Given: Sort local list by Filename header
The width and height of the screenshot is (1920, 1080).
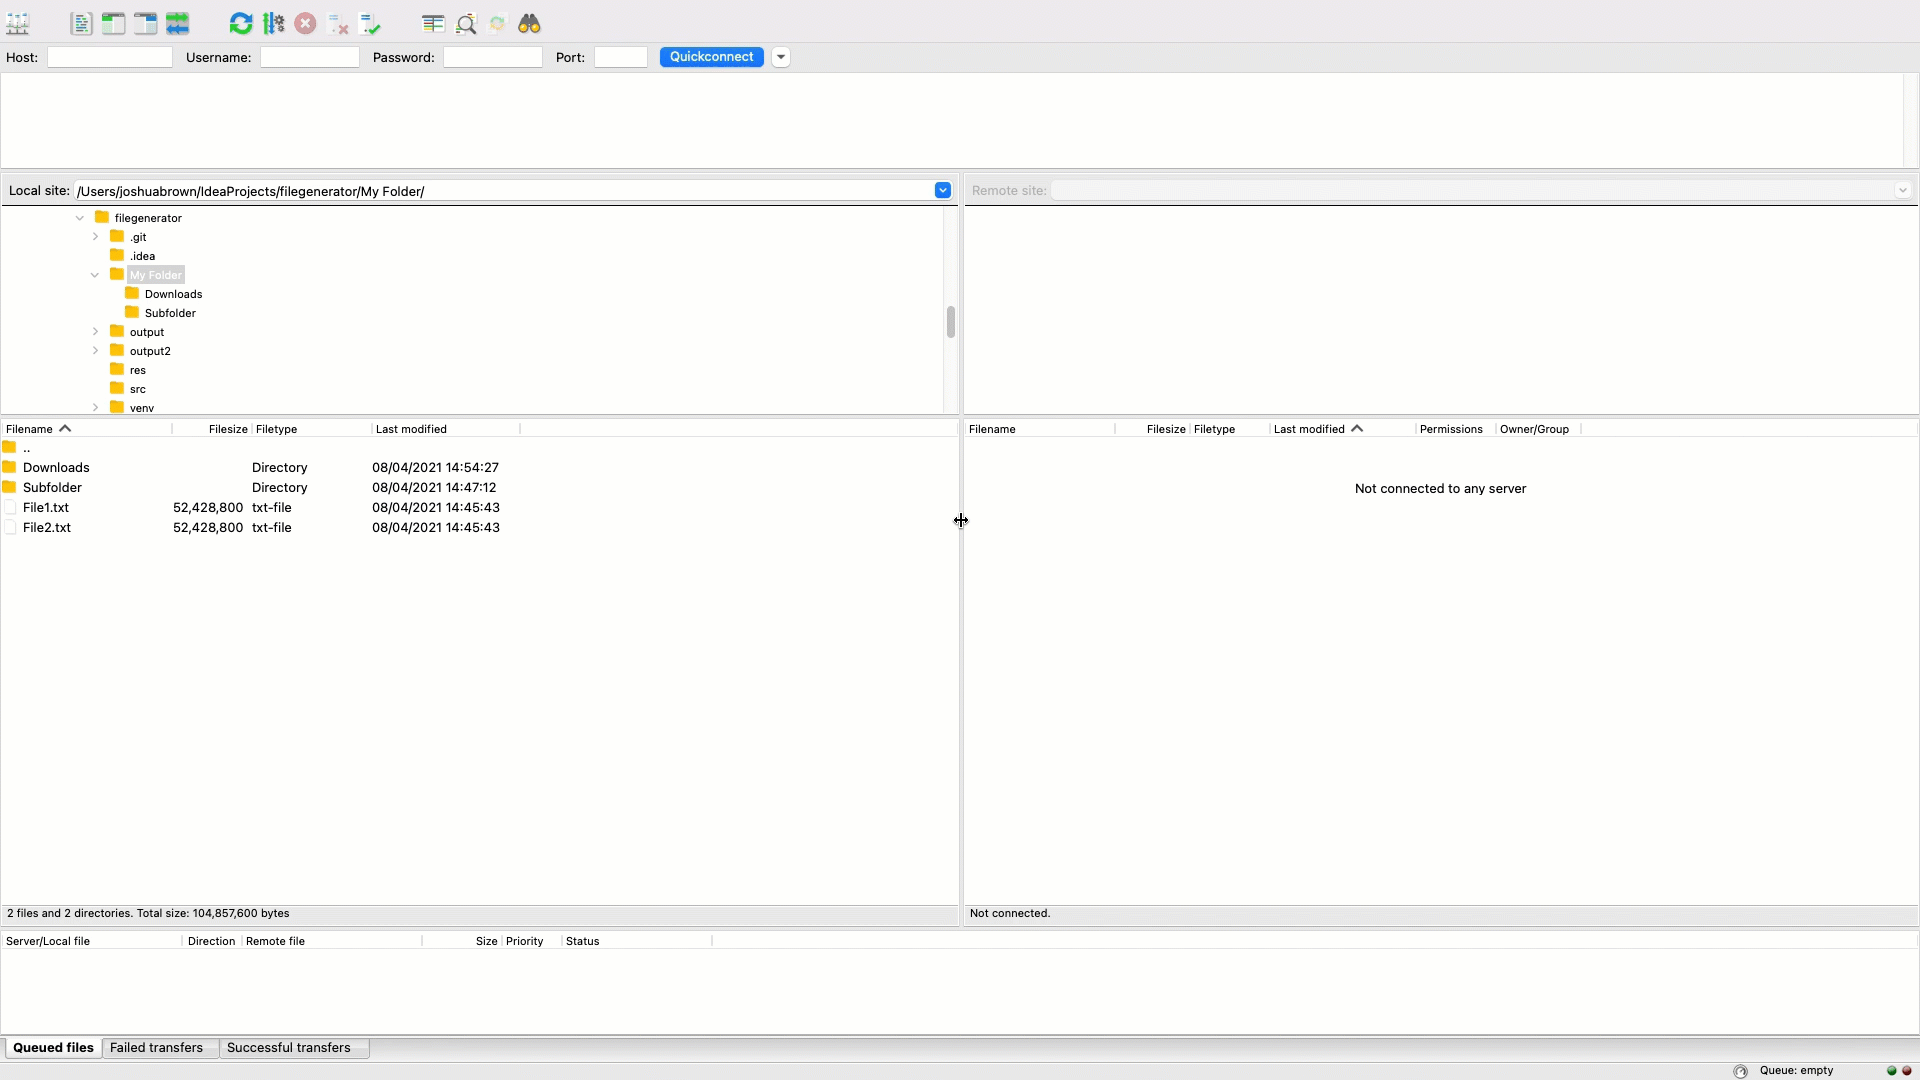Looking at the screenshot, I should 87,429.
